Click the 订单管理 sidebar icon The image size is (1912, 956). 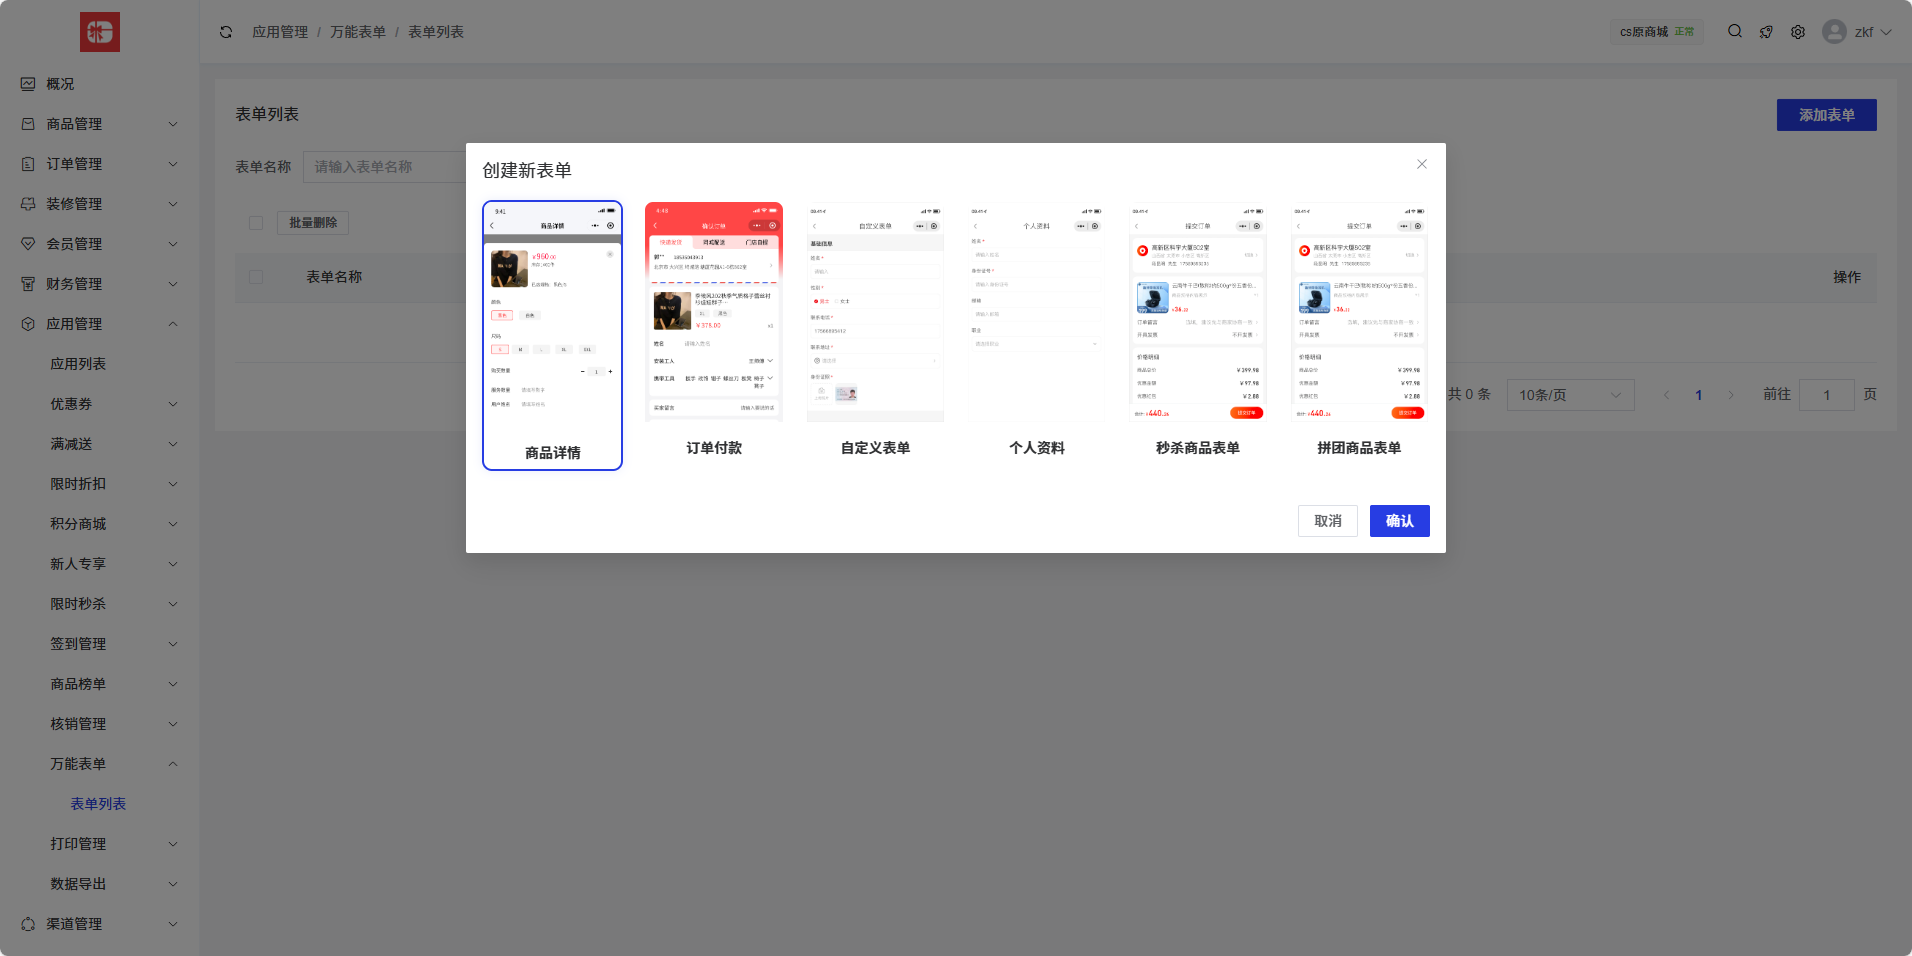coord(28,164)
